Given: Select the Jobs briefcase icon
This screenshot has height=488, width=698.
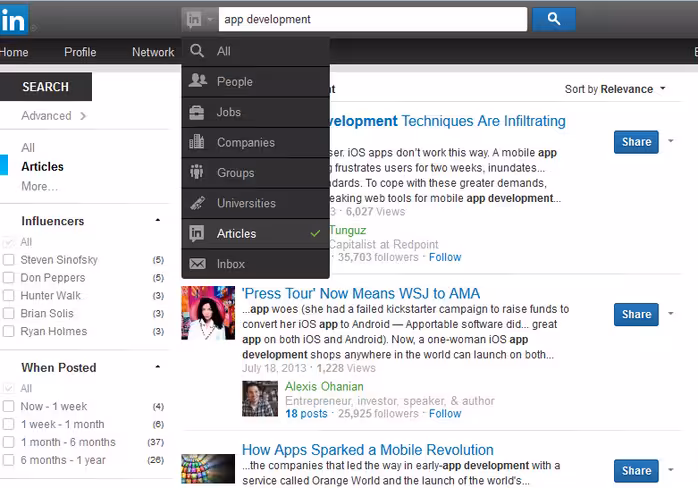Looking at the screenshot, I should tap(196, 112).
